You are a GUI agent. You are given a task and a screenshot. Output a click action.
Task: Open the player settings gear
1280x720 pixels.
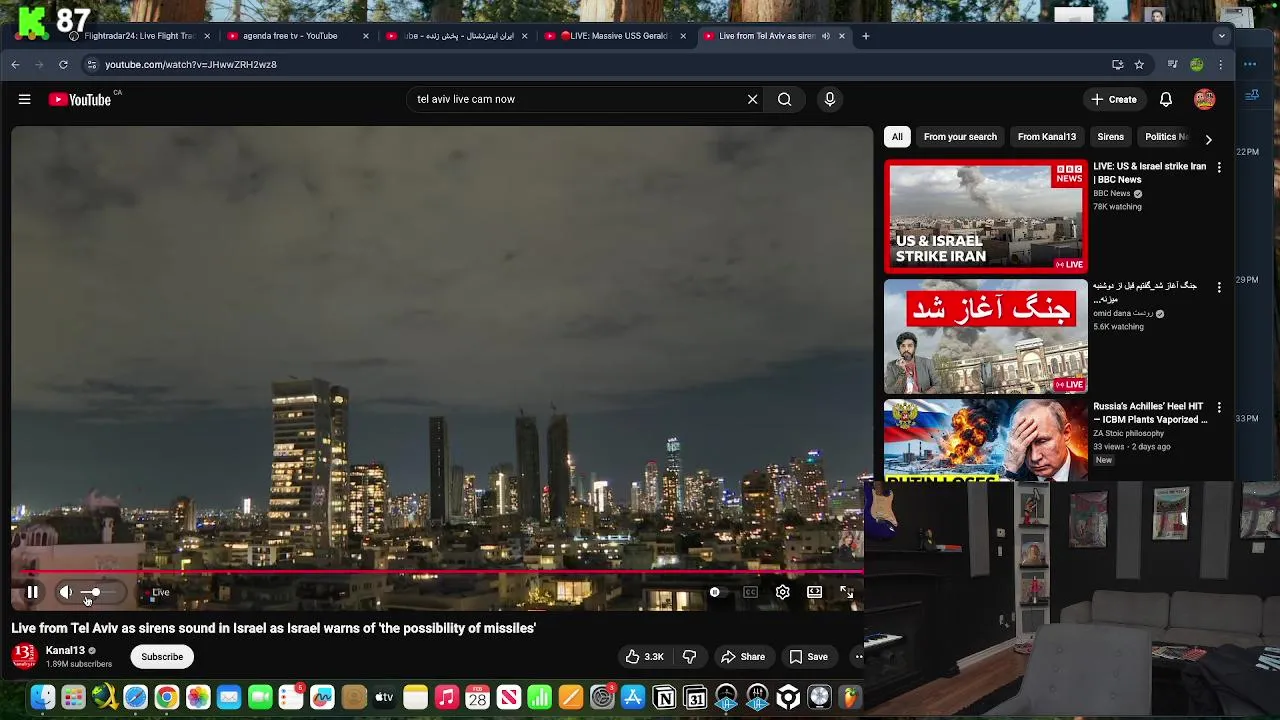[783, 592]
